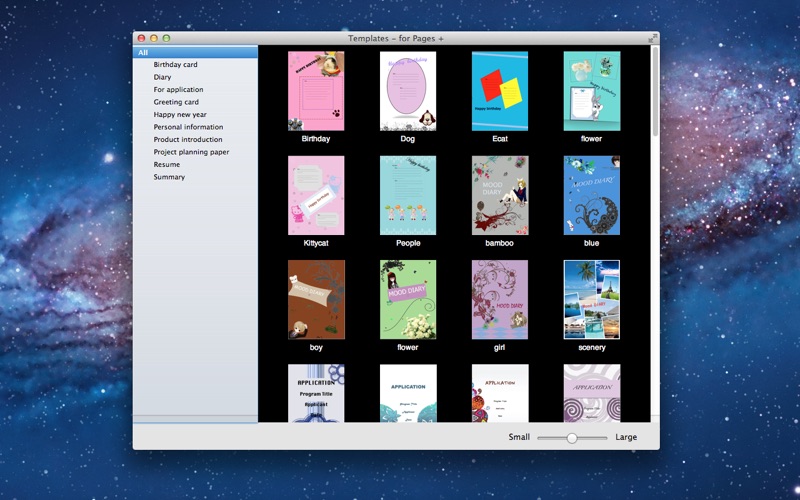Screen dimensions: 800x500
Task: Pick the purple spiral Application template
Action: tap(592, 393)
